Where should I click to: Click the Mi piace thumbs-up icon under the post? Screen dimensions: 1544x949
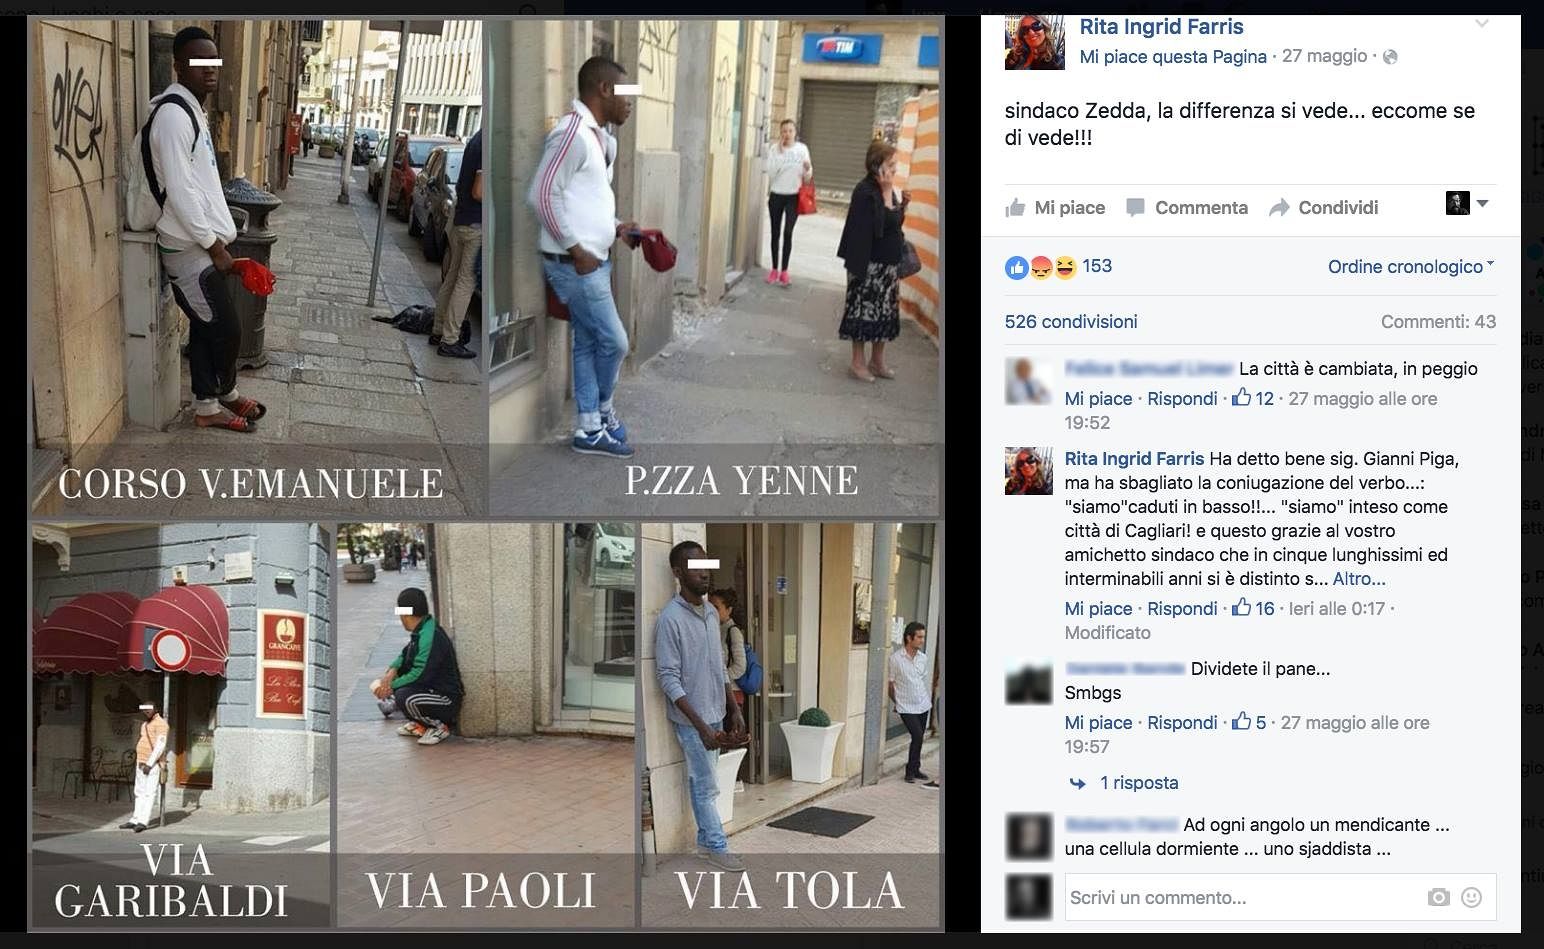(x=1015, y=207)
